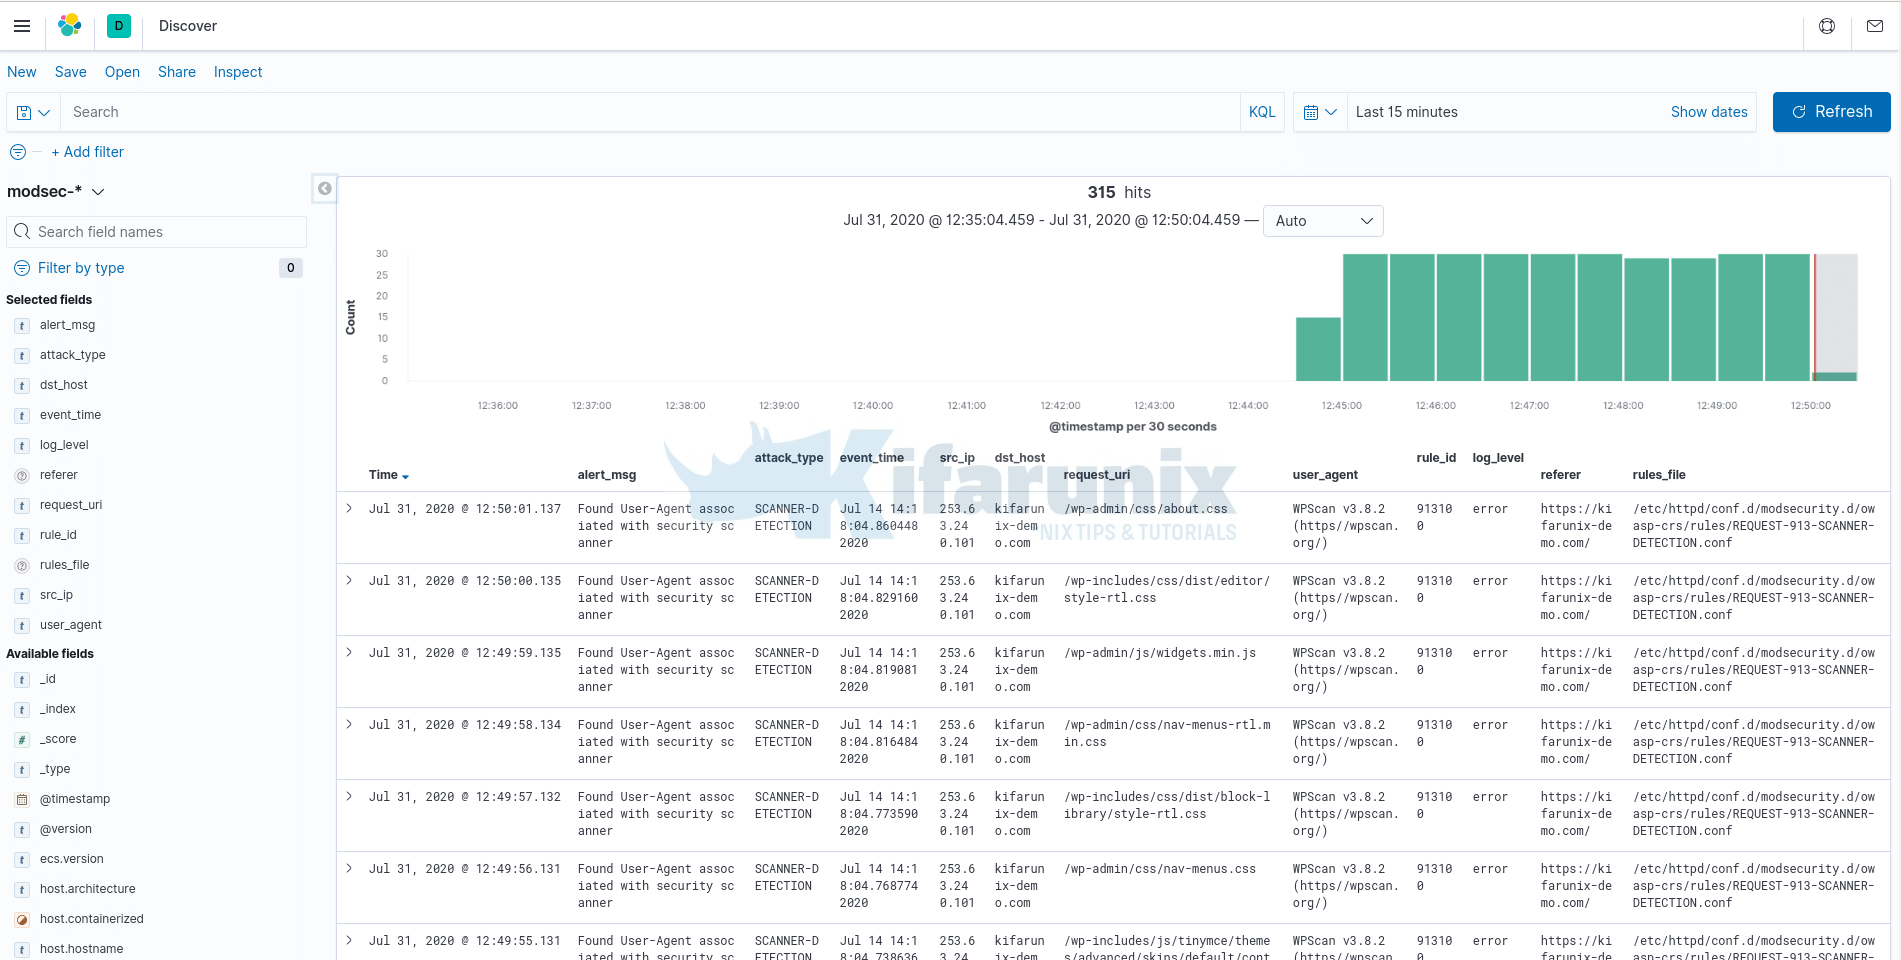
Task: Click the Add filter link
Action: (x=88, y=152)
